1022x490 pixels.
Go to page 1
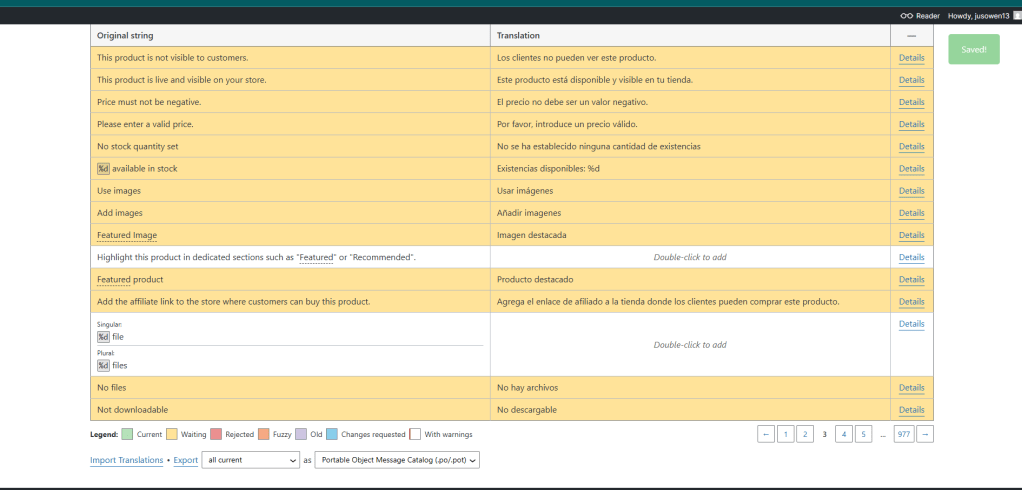(x=786, y=434)
